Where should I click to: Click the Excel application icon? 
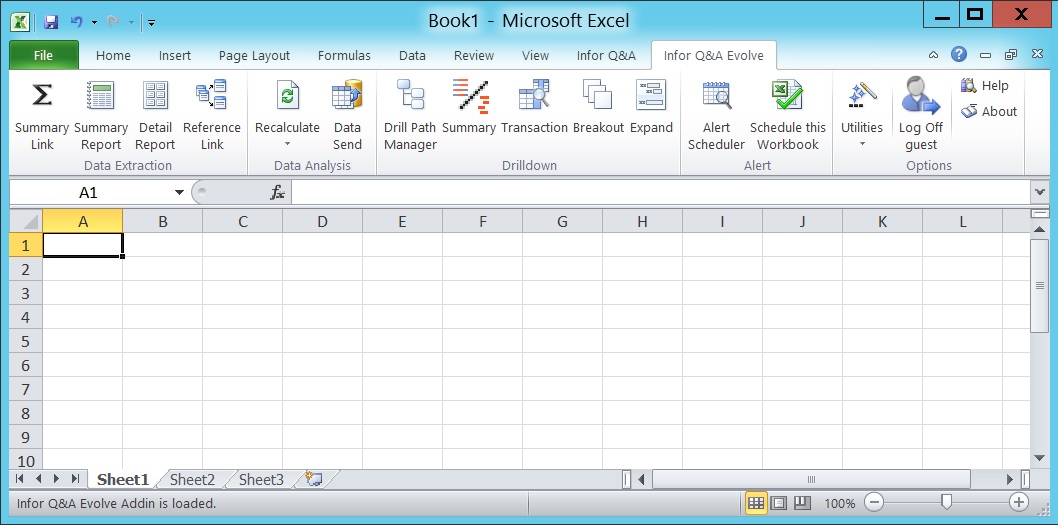coord(20,22)
